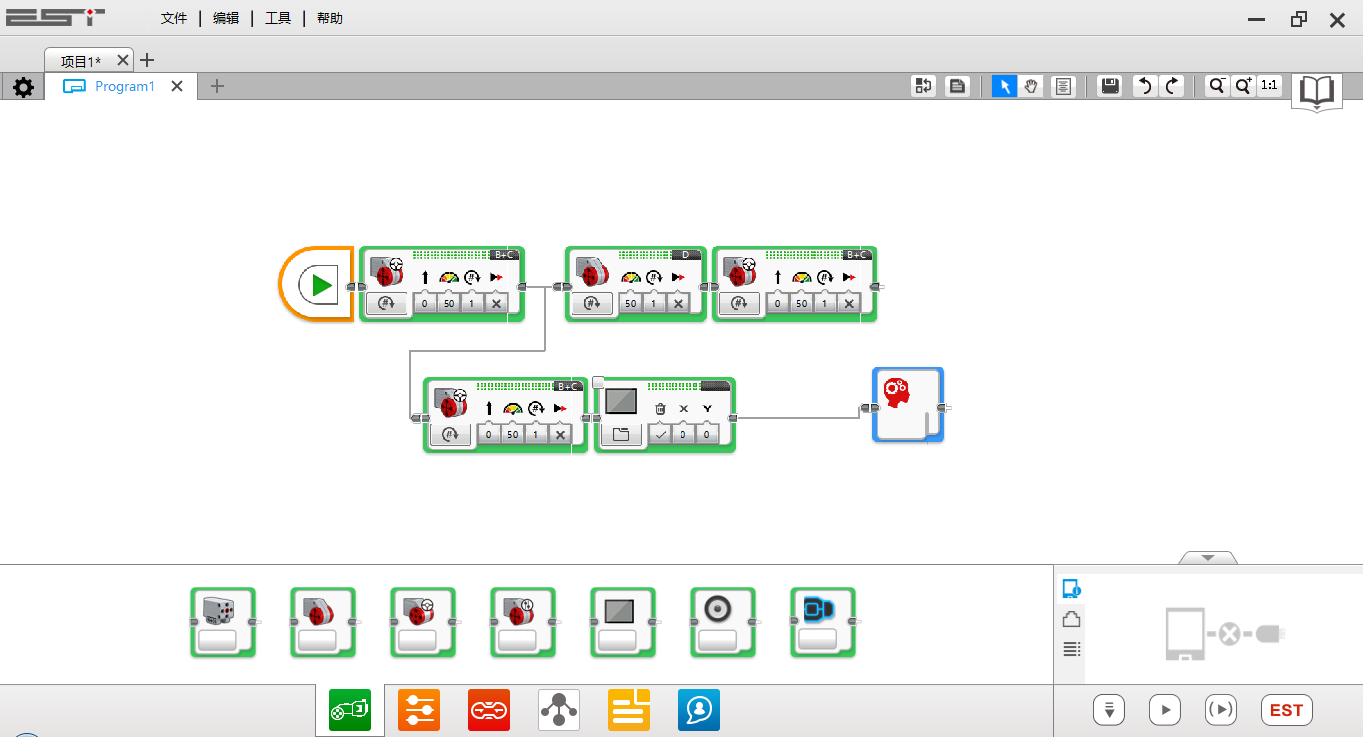Screen dimensions: 1363x737
Task: Run the selected blocks only
Action: click(1221, 710)
